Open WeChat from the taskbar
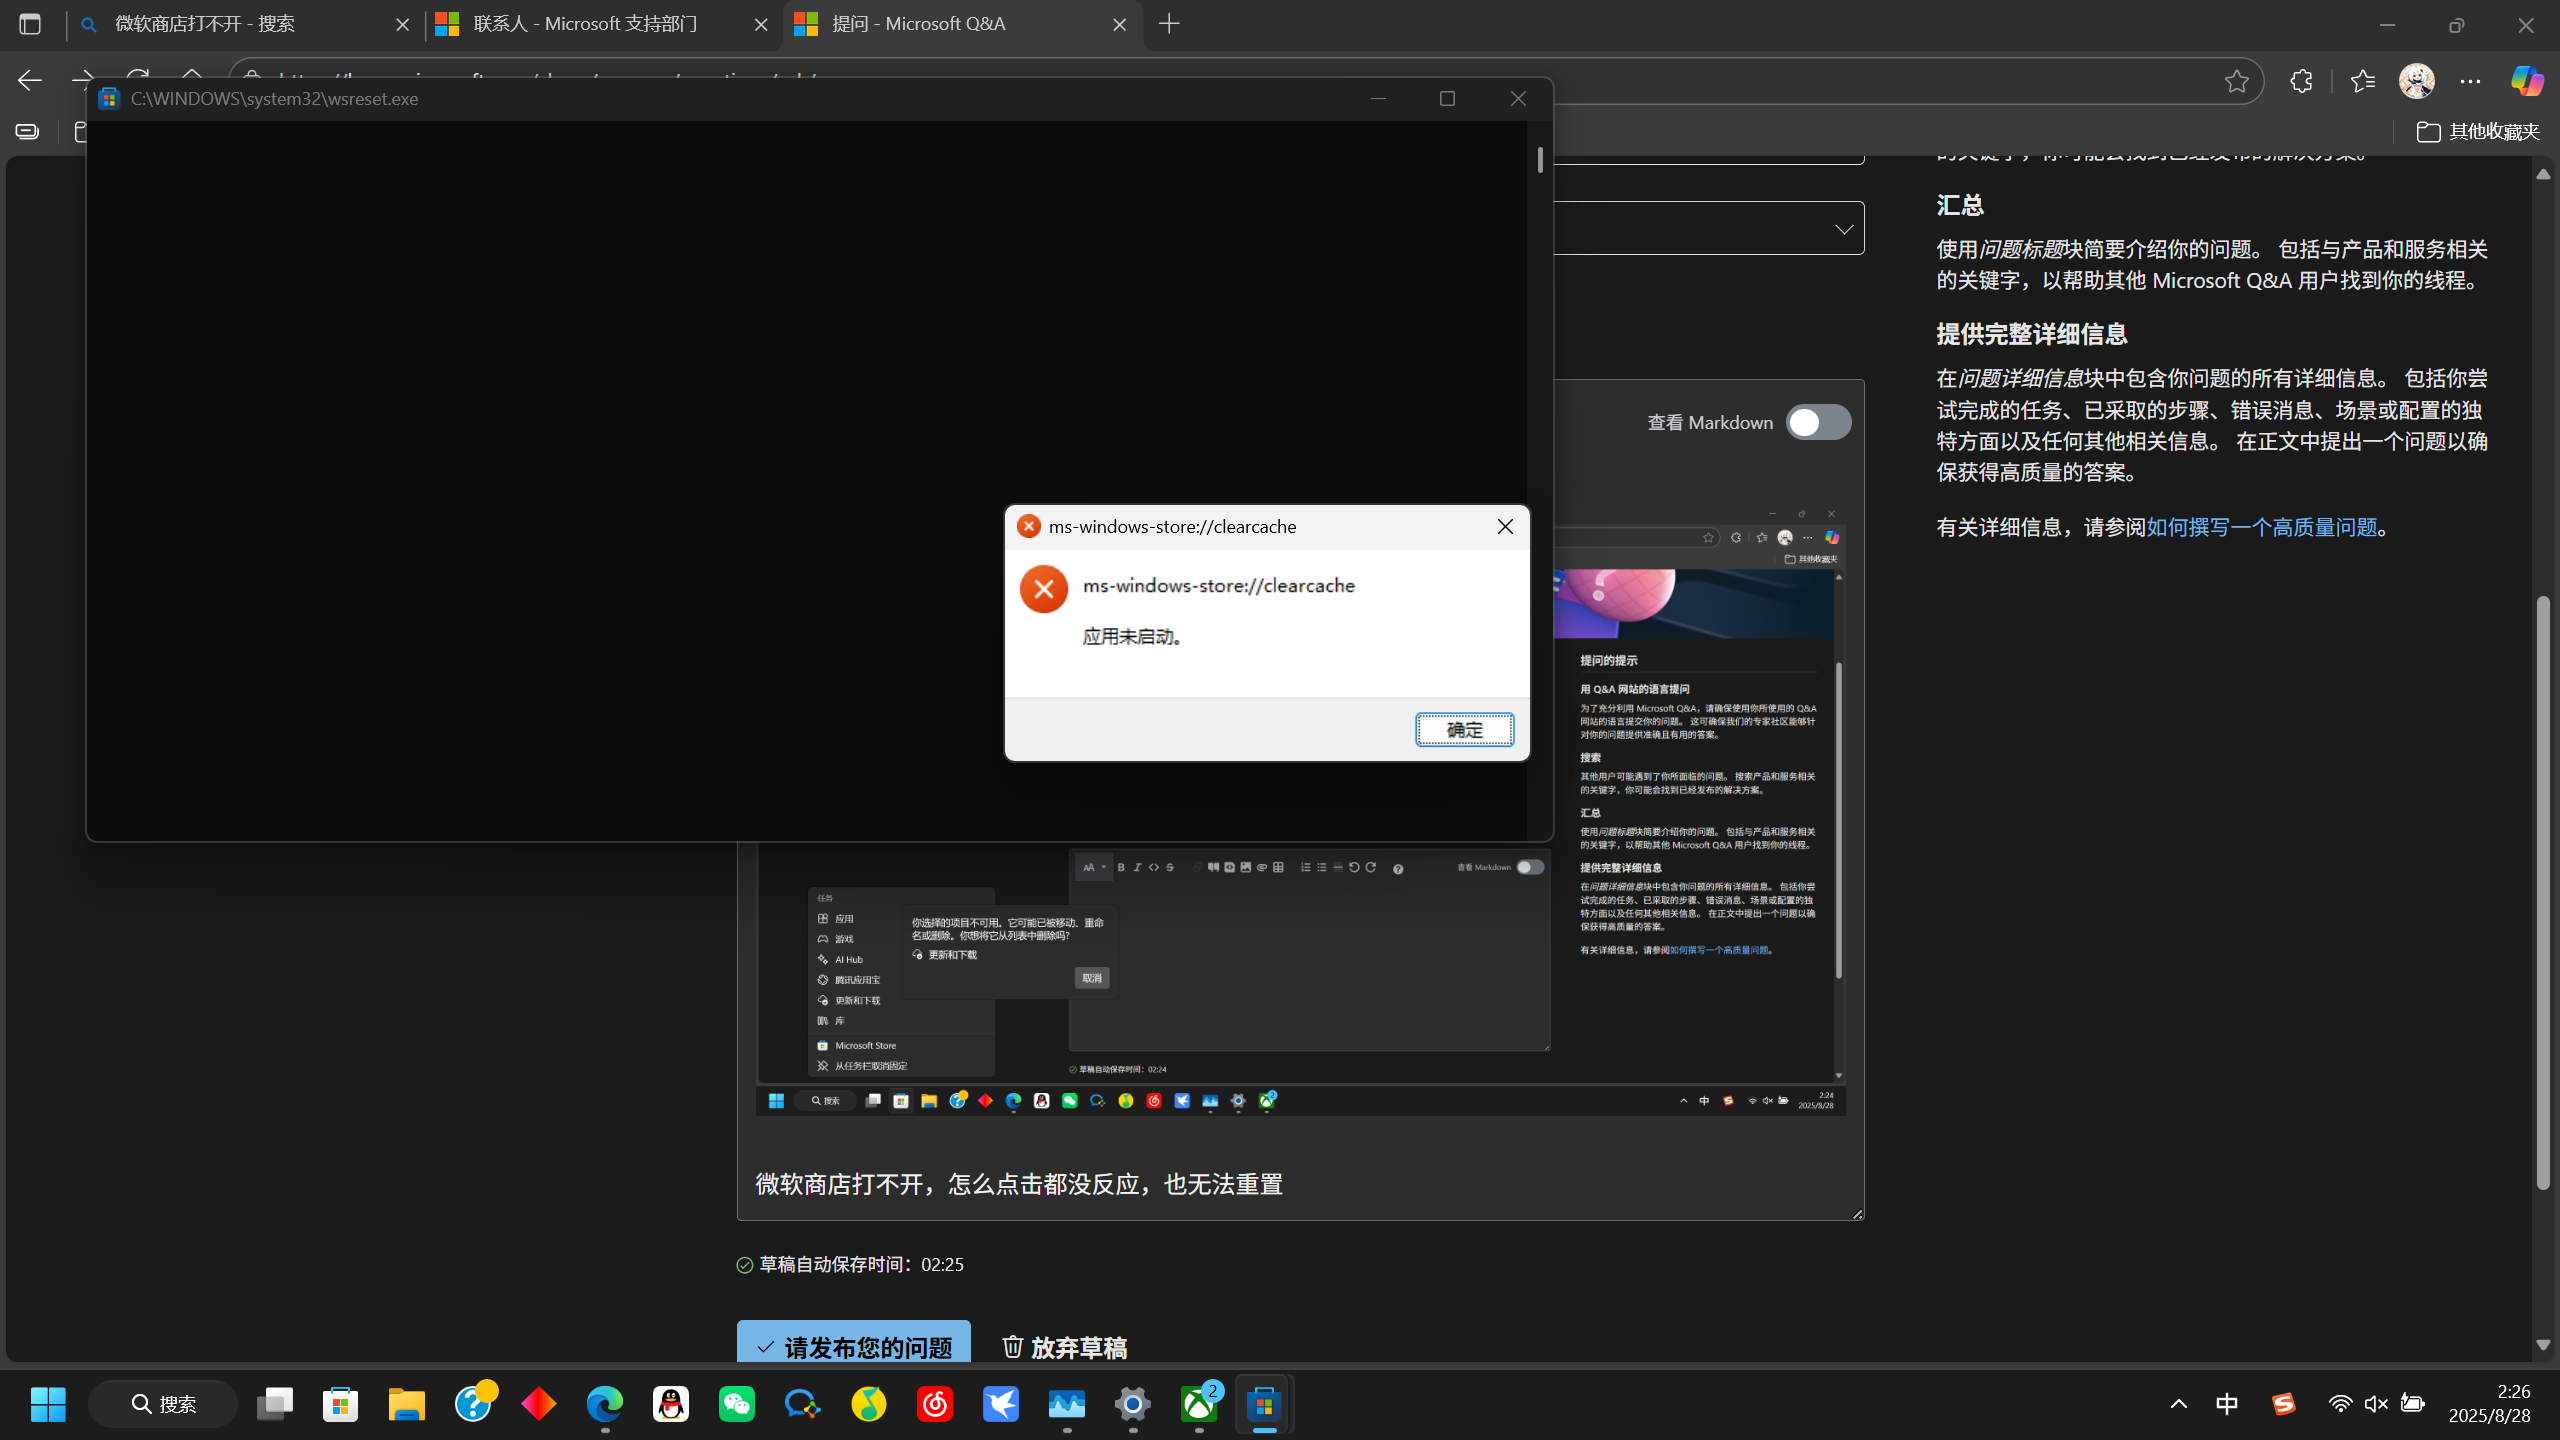This screenshot has width=2560, height=1440. pos(737,1404)
